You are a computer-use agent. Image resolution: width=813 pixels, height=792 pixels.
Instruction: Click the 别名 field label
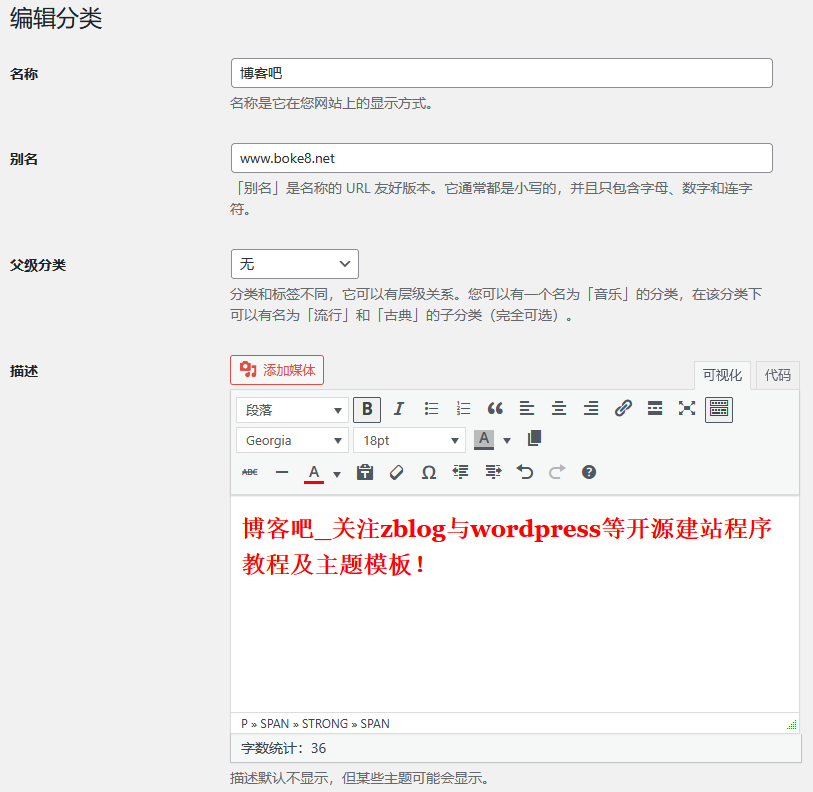tap(24, 159)
